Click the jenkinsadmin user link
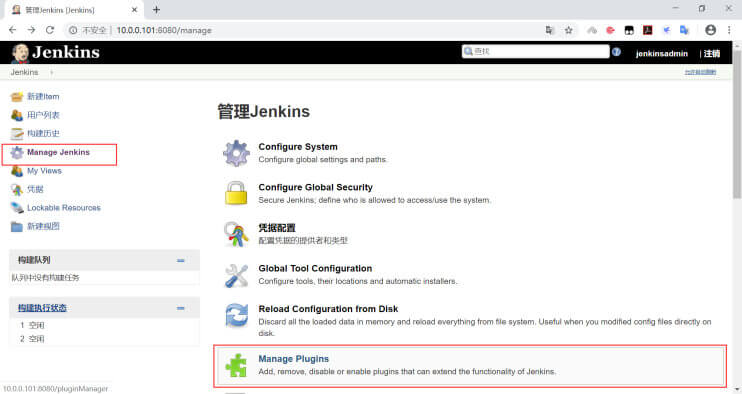Viewport: 742px width, 394px height. [662, 53]
